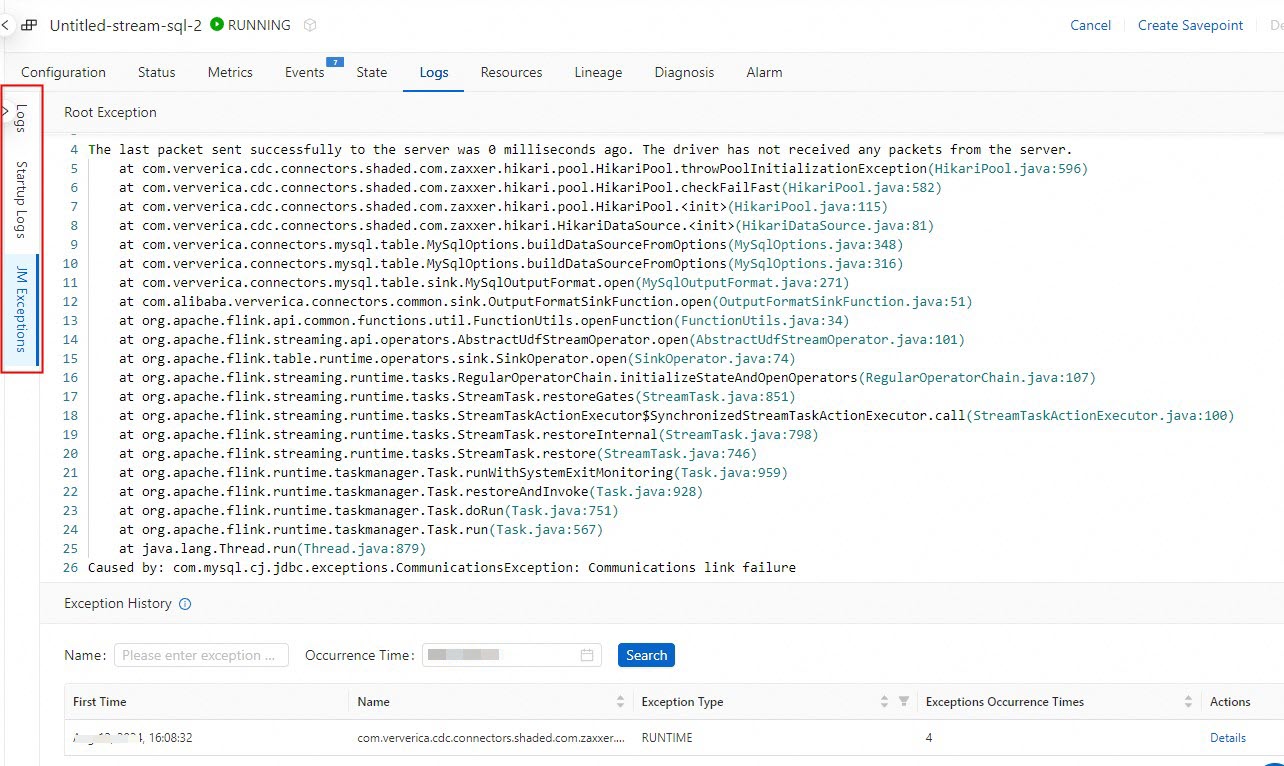Image resolution: width=1284 pixels, height=766 pixels.
Task: Select the JM Exceptions side tab
Action: 21,309
